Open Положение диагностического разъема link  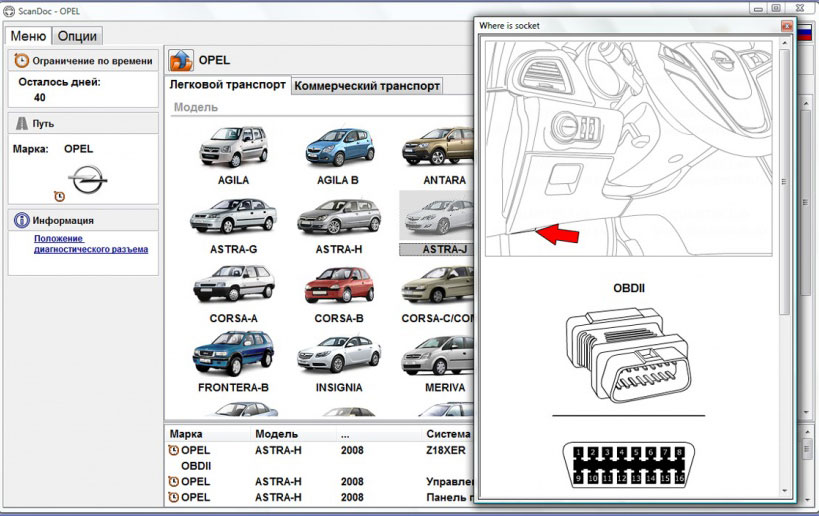[91, 244]
